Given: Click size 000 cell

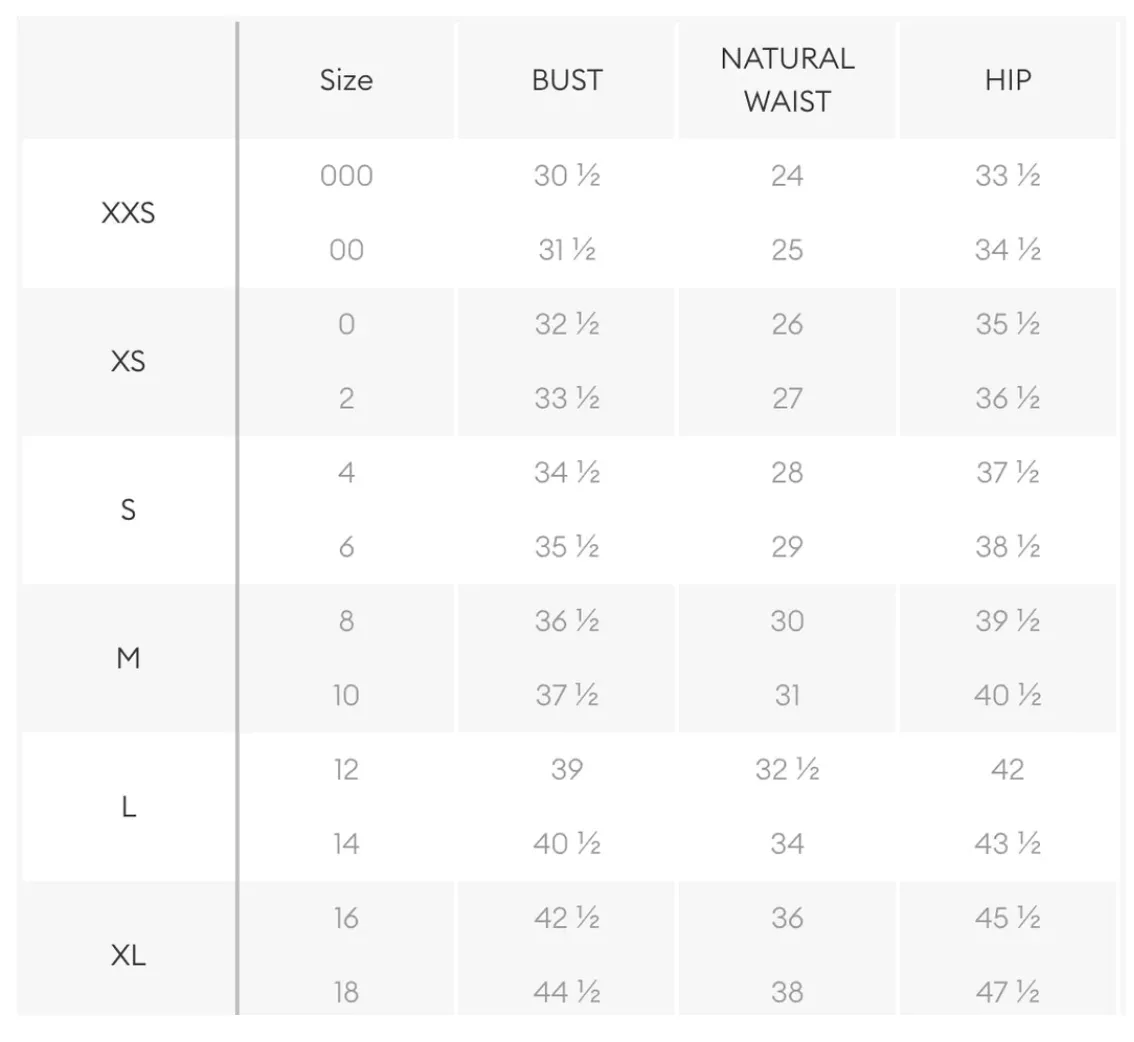Looking at the screenshot, I should pyautogui.click(x=346, y=176).
